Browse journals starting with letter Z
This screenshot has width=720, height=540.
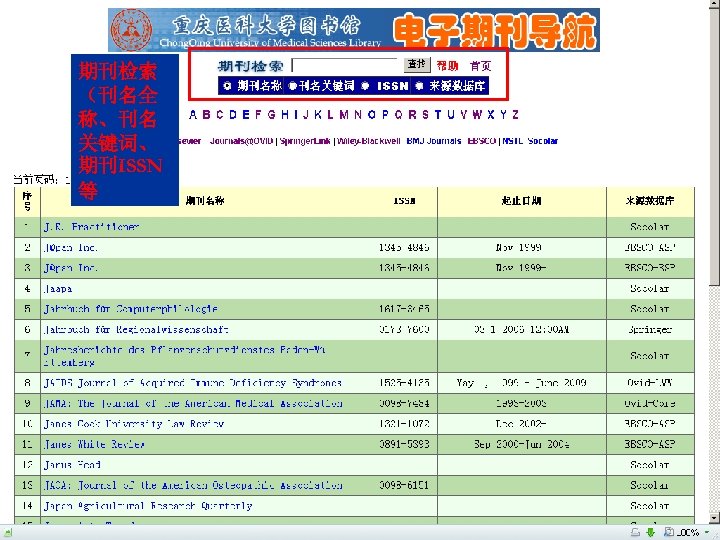(516, 115)
